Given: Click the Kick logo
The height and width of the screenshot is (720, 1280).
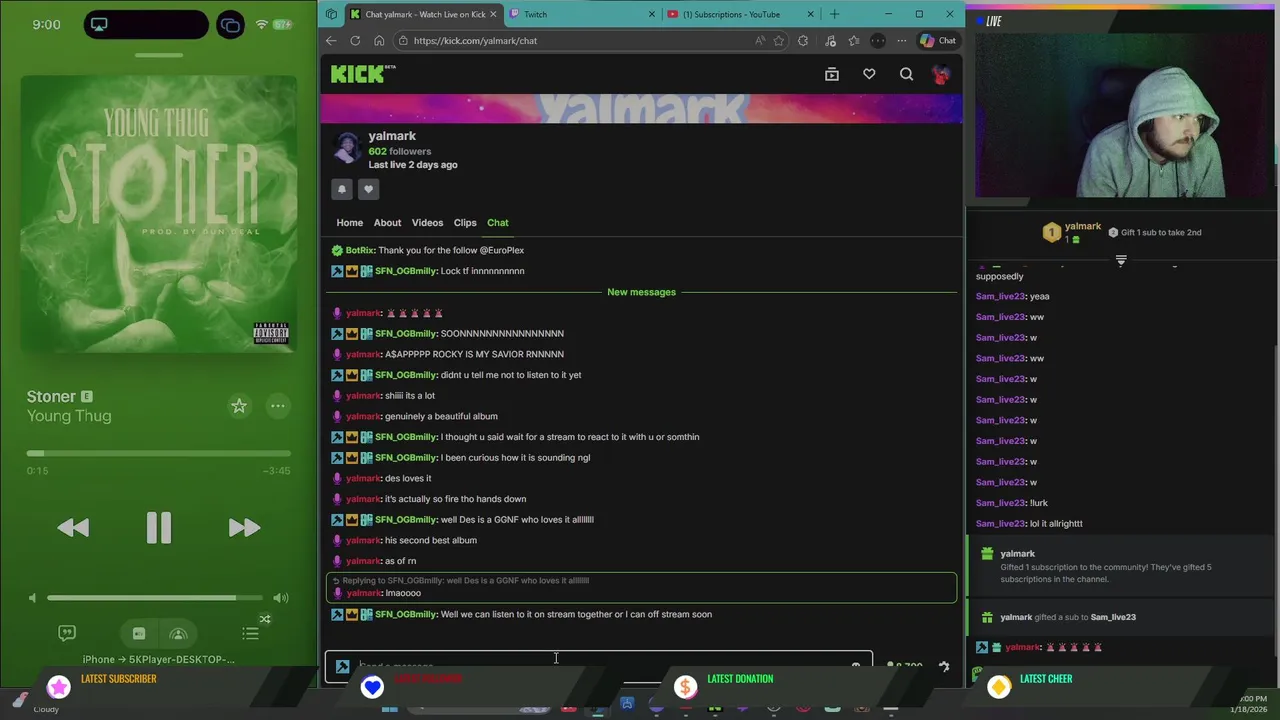Looking at the screenshot, I should coord(363,74).
